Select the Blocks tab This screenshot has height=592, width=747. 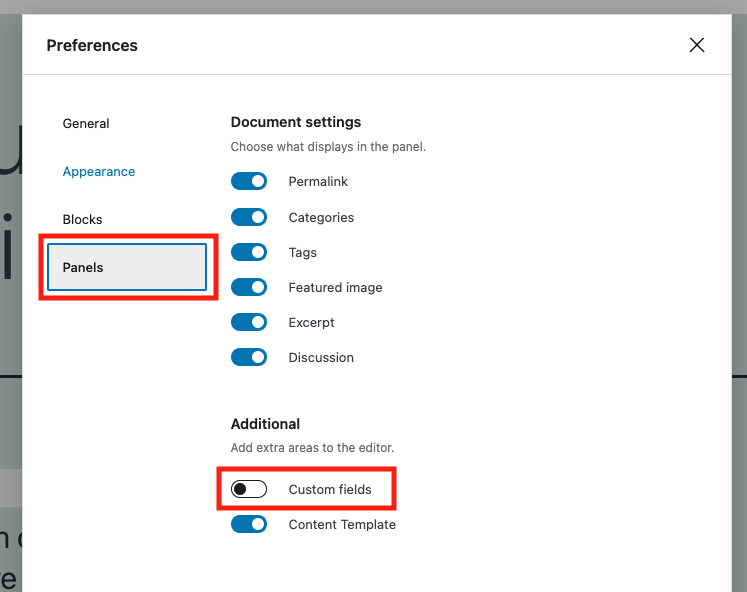[x=82, y=220]
